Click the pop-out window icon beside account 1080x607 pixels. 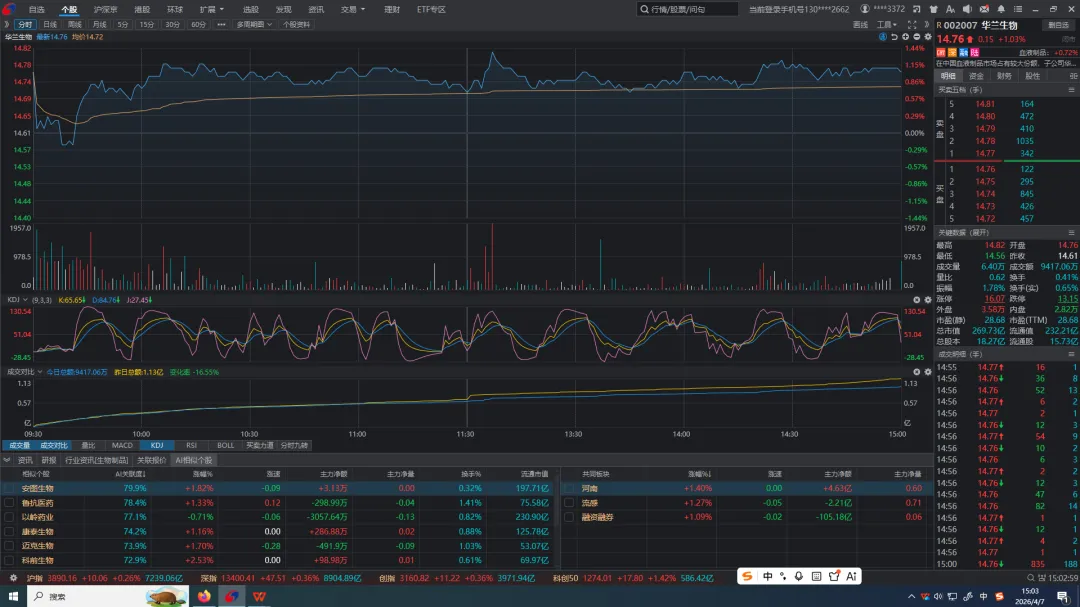click(x=917, y=9)
